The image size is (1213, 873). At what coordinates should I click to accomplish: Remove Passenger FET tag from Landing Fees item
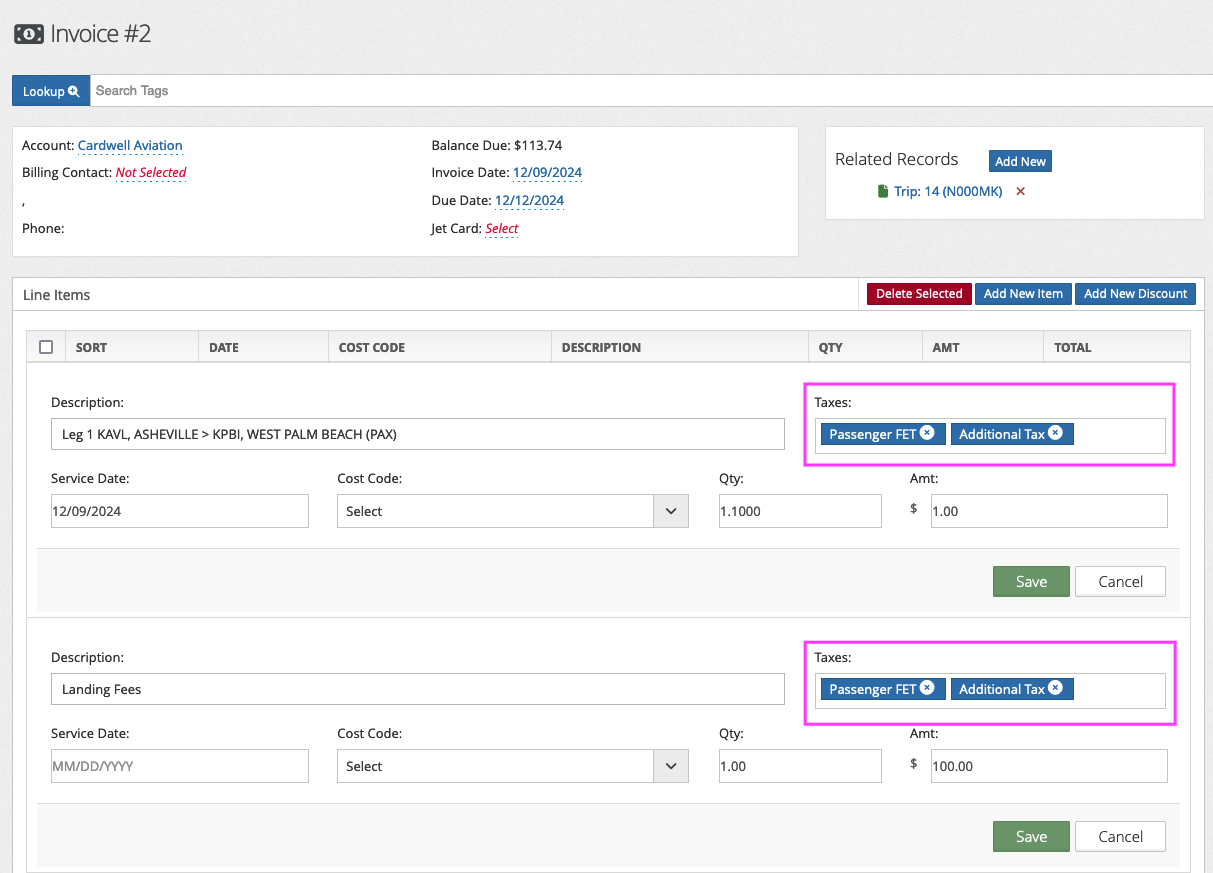click(927, 688)
